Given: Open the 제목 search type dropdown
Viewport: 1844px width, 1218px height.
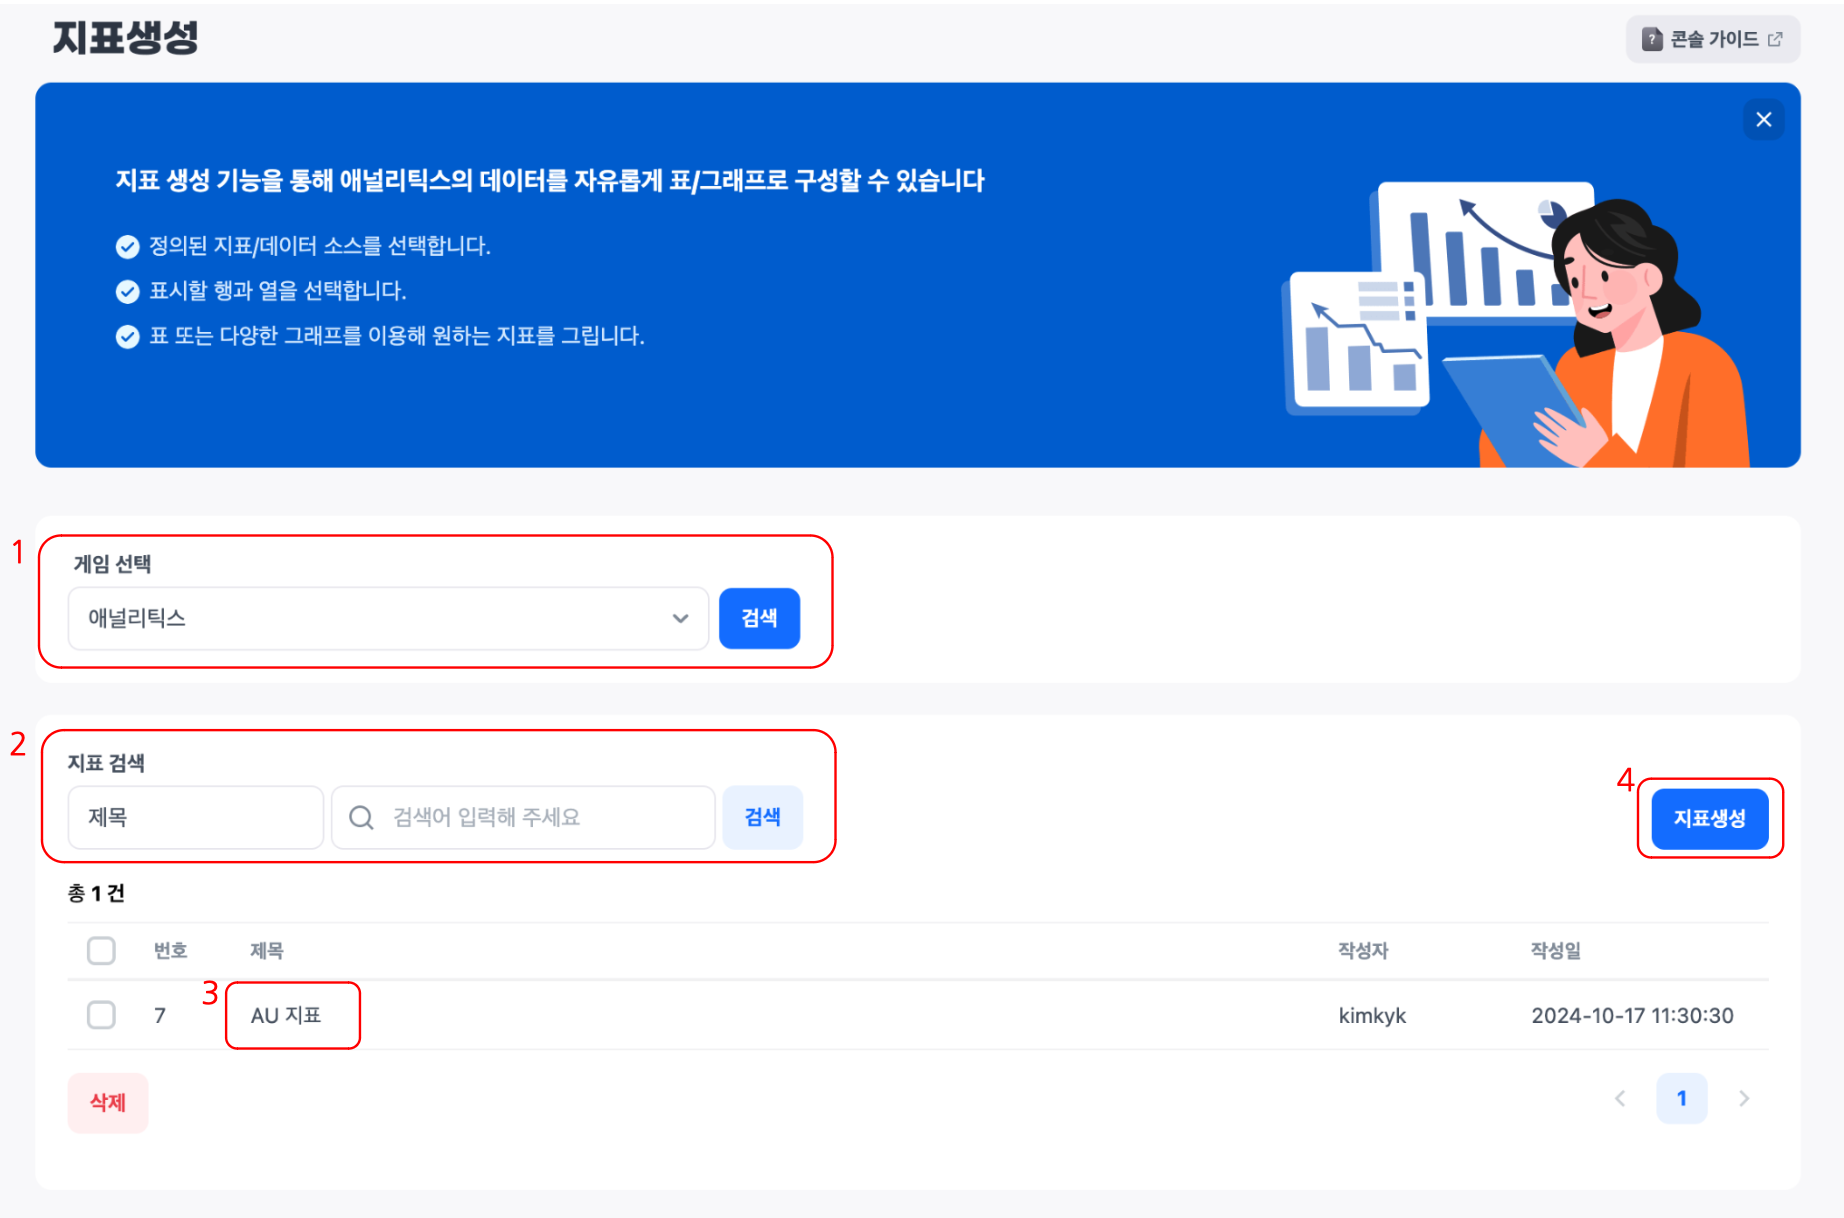Looking at the screenshot, I should point(195,818).
